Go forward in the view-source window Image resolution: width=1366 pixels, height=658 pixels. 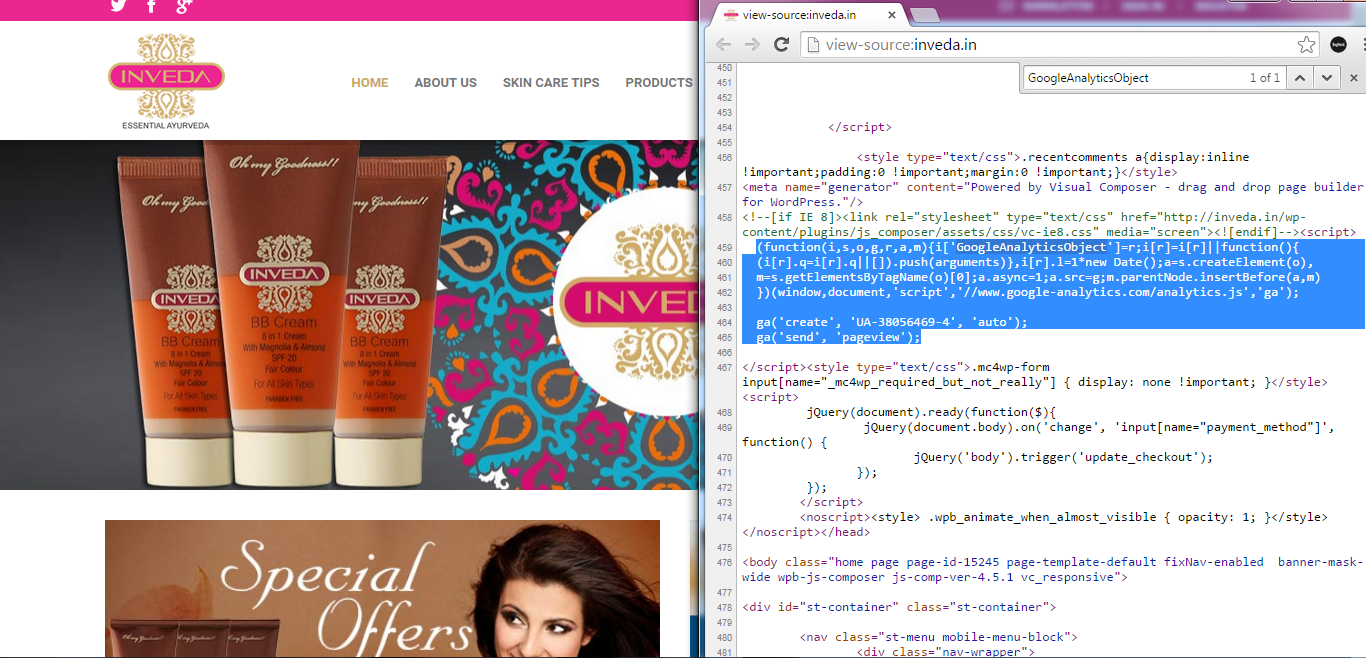tap(753, 45)
